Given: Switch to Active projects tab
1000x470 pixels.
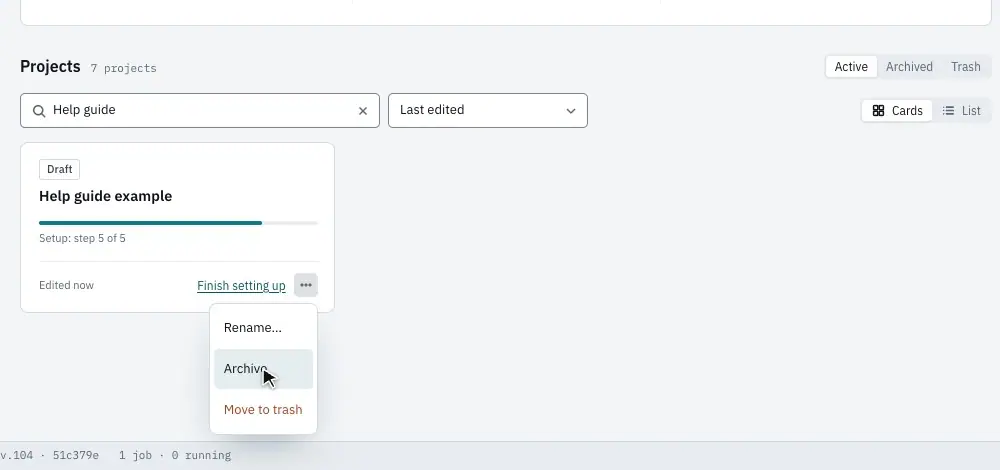Looking at the screenshot, I should click(851, 67).
